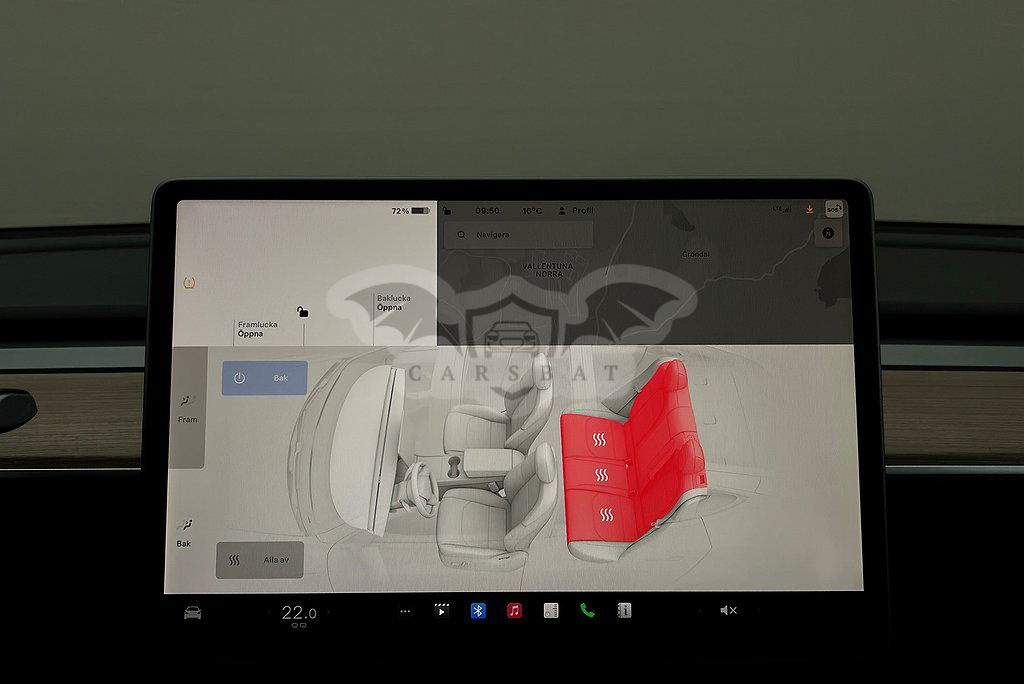The width and height of the screenshot is (1024, 684).
Task: Open the car controls menu icon
Action: coord(193,612)
